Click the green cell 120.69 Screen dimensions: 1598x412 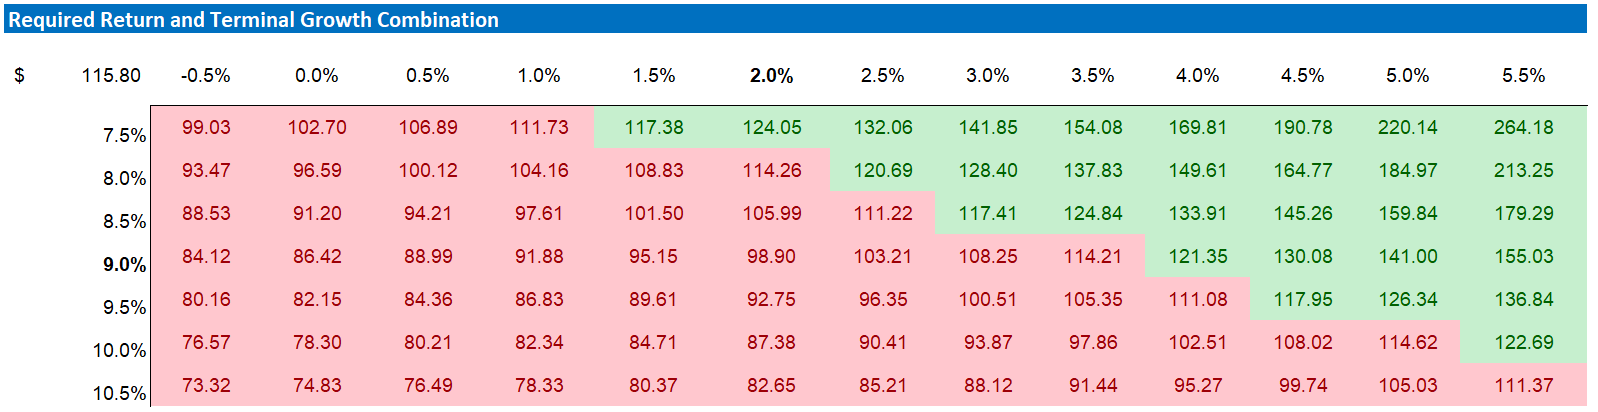pyautogui.click(x=882, y=171)
